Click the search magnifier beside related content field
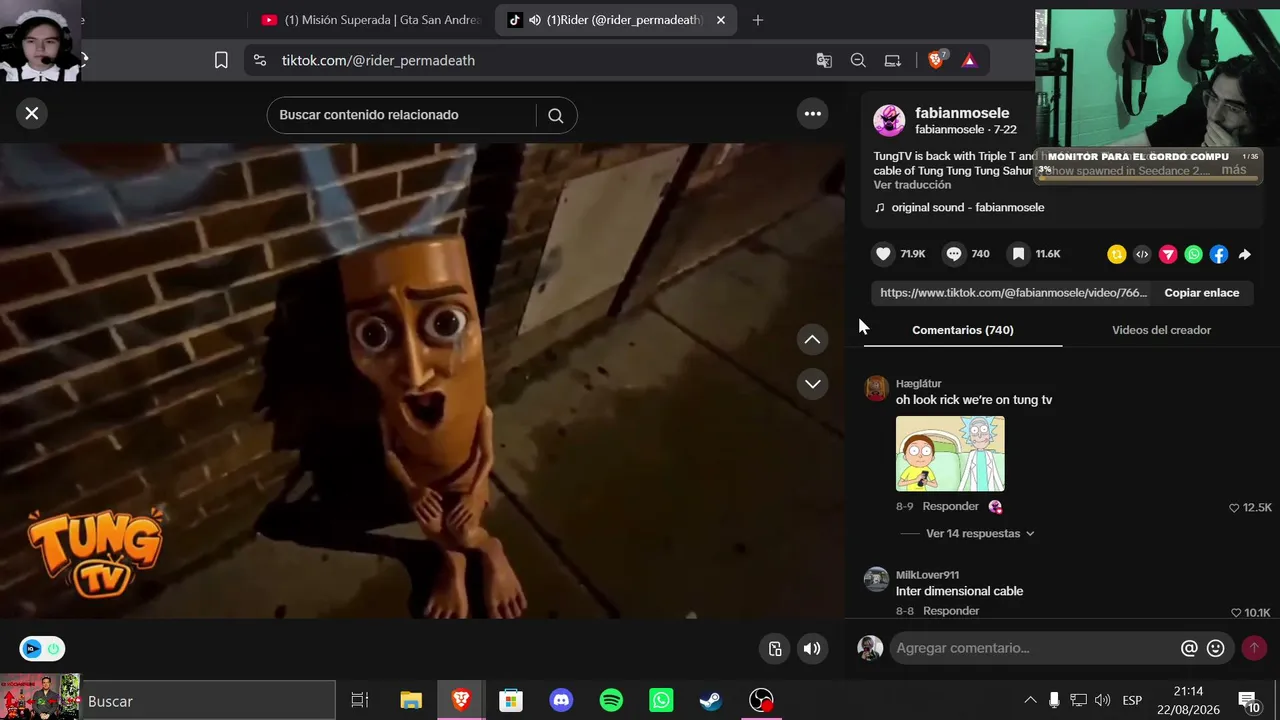Screen dimensions: 1280x720 (x=556, y=115)
